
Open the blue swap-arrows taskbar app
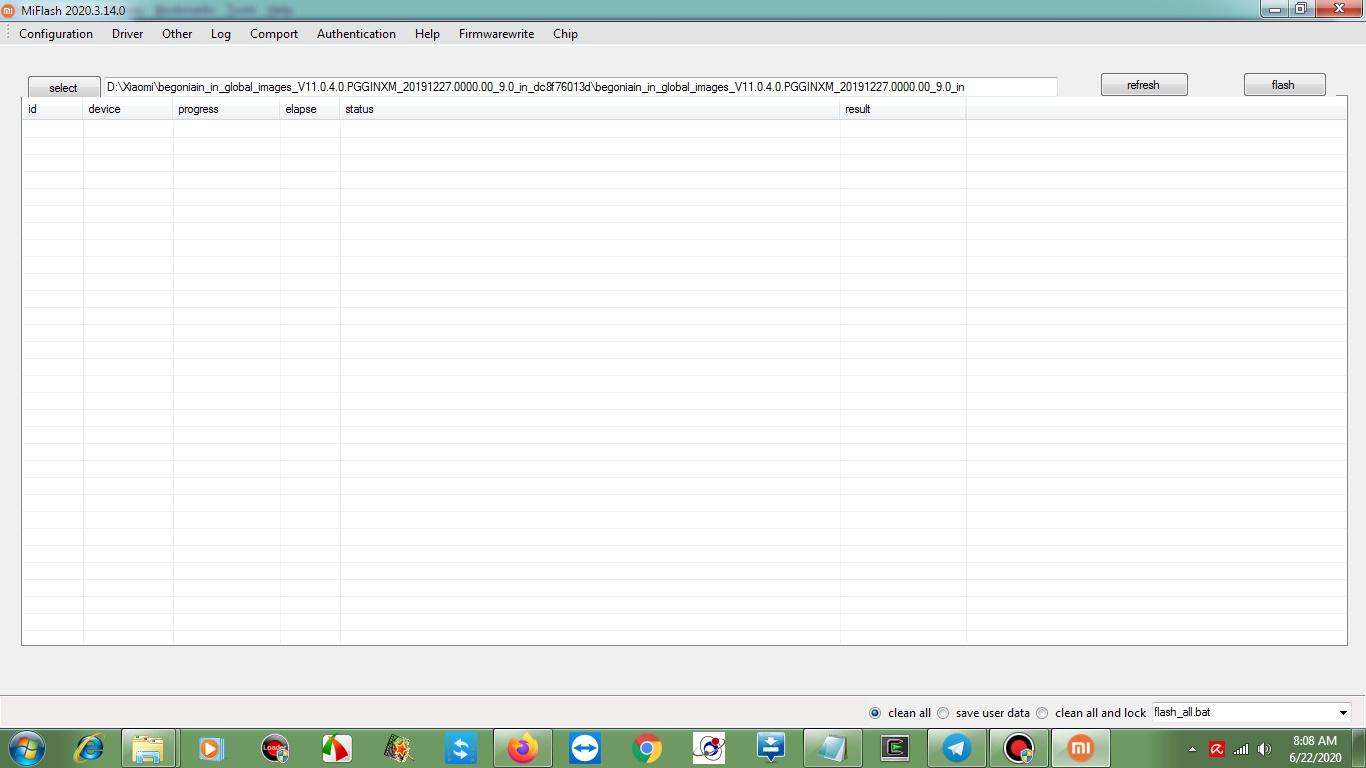pos(460,748)
